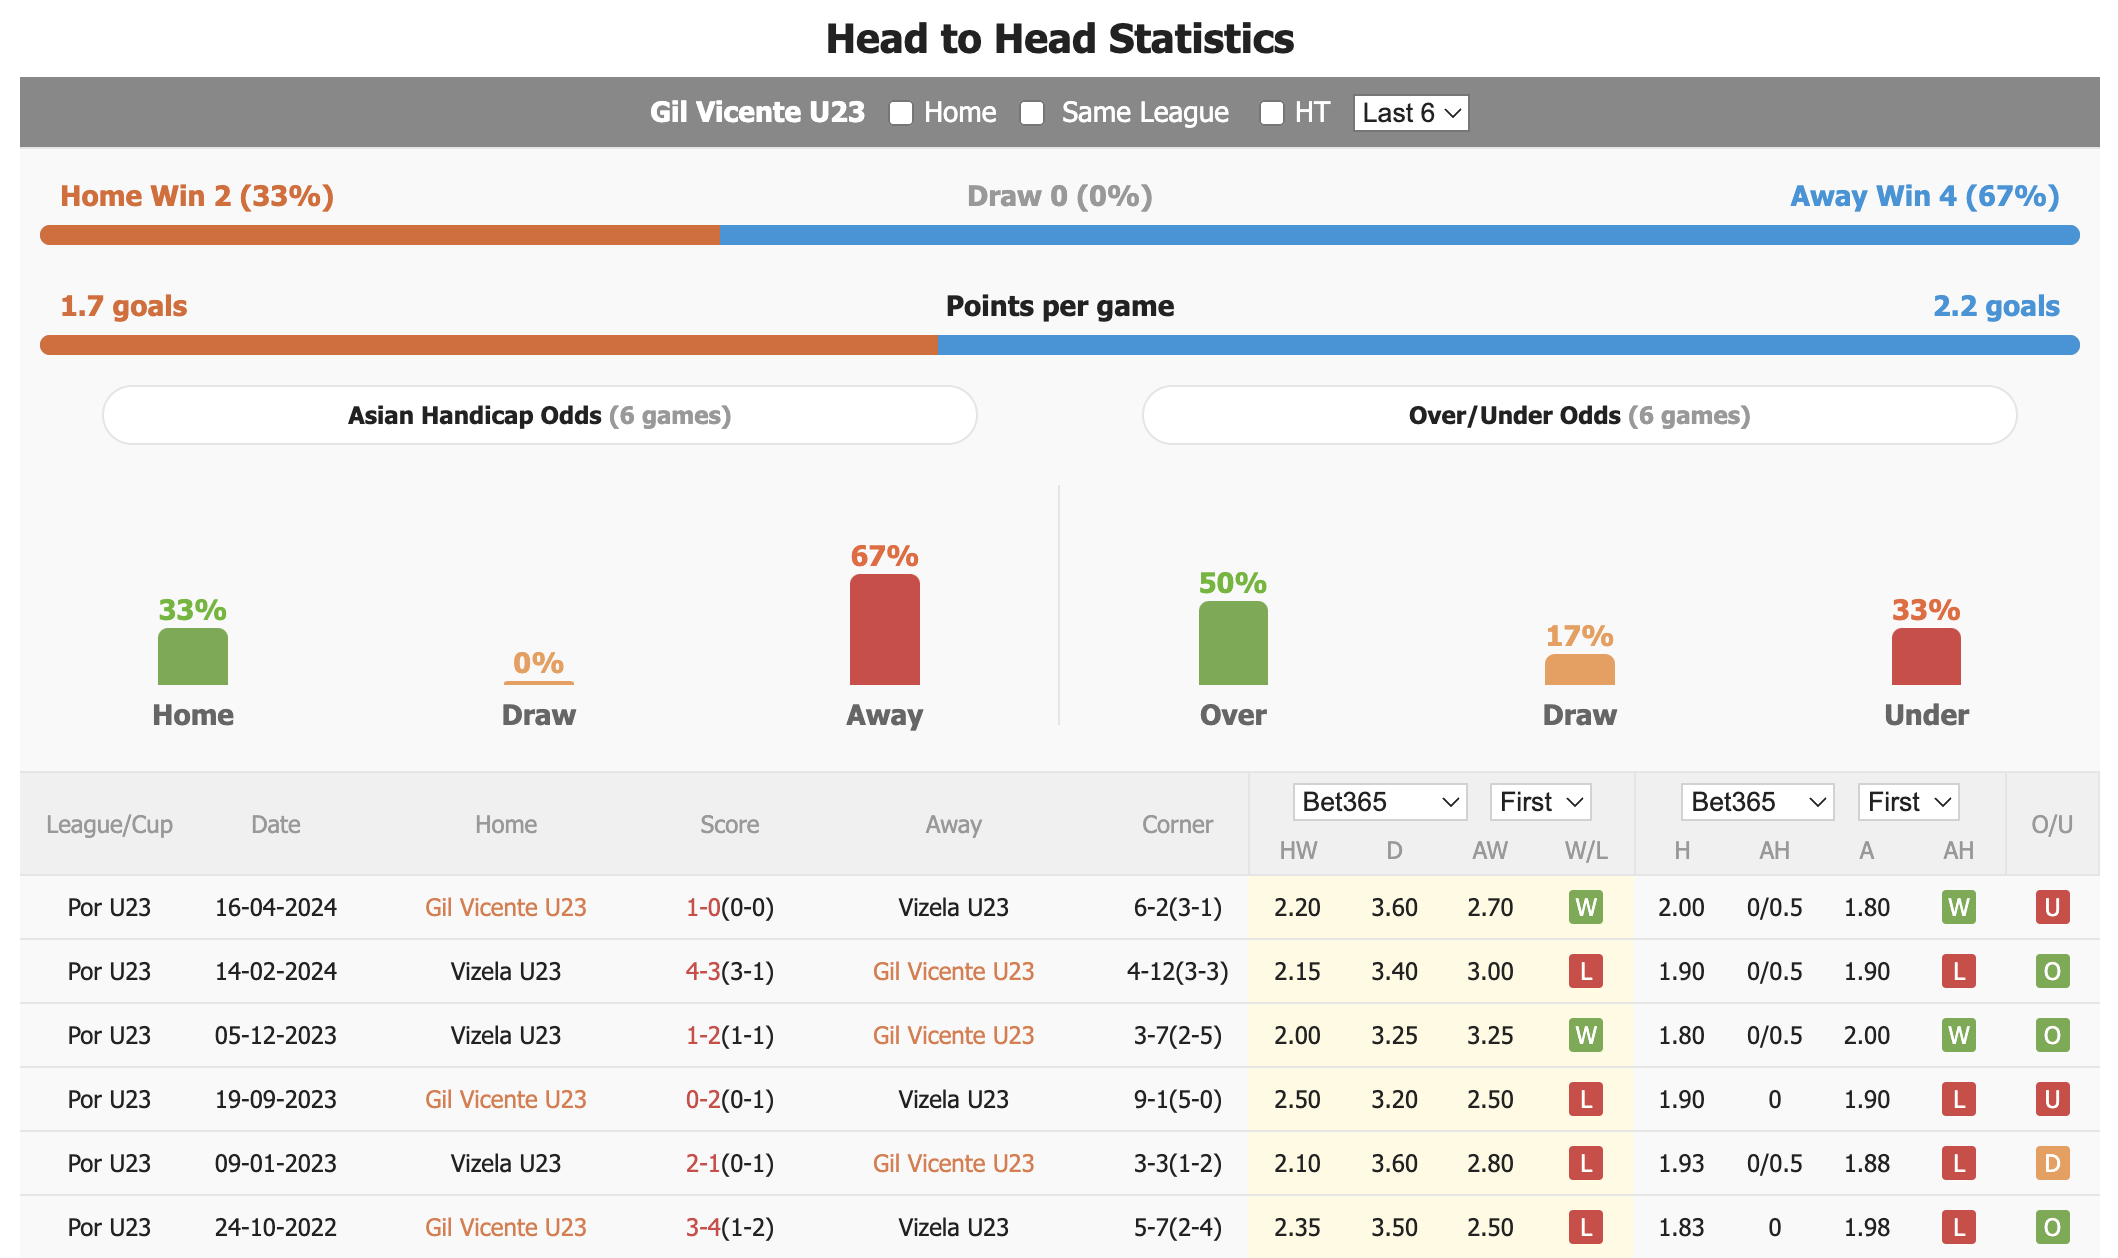The width and height of the screenshot is (2118, 1258).
Task: Click the League/Cup column header
Action: (109, 824)
